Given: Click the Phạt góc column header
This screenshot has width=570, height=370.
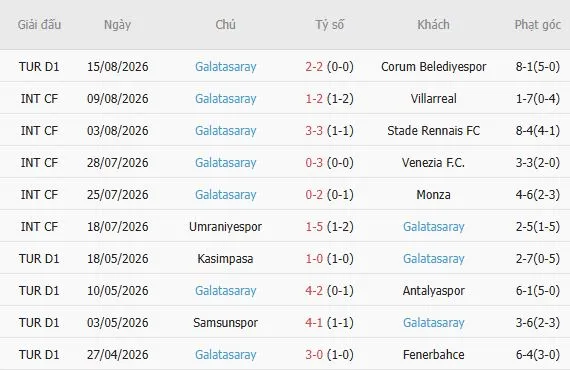Looking at the screenshot, I should click(538, 25).
